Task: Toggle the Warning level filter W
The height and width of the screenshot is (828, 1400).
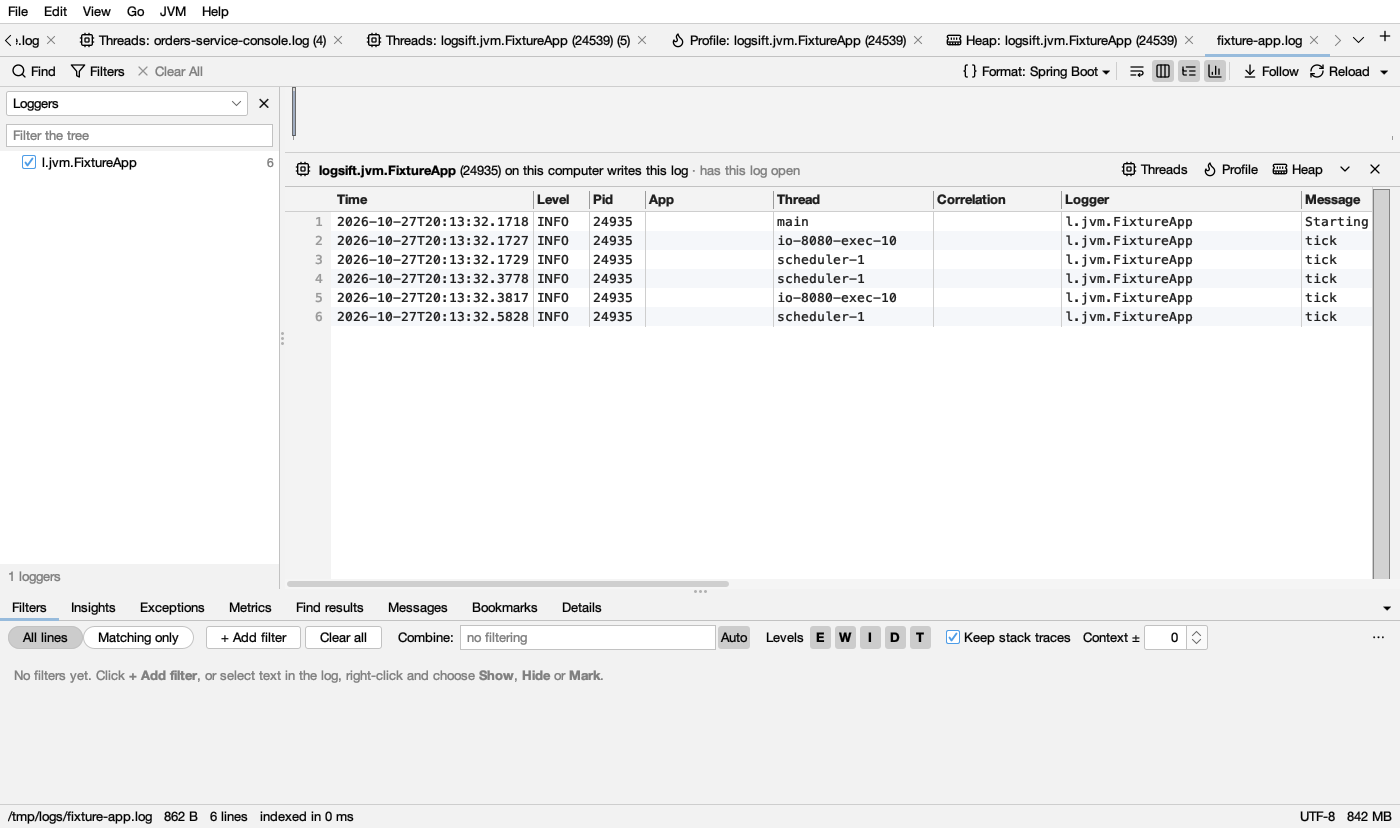Action: [x=845, y=638]
